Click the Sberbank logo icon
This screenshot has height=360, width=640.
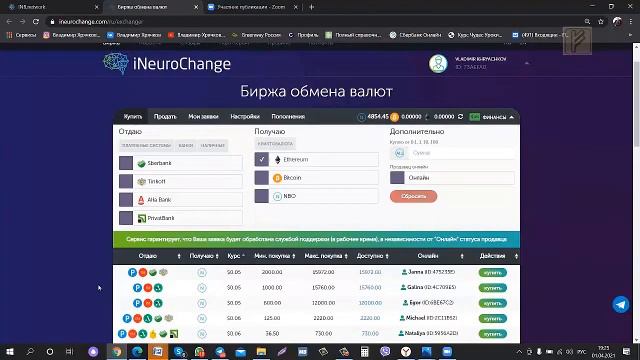tap(141, 163)
